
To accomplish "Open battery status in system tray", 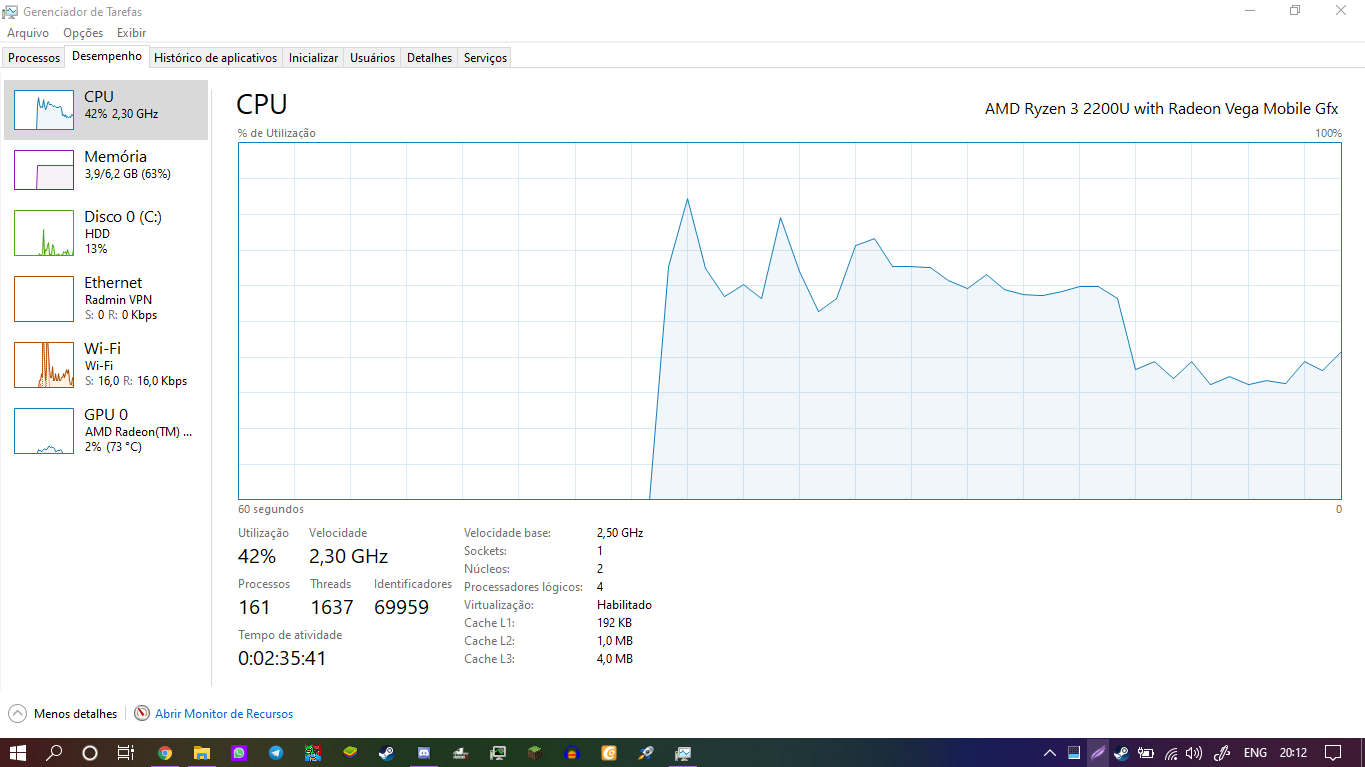I will pos(1146,752).
